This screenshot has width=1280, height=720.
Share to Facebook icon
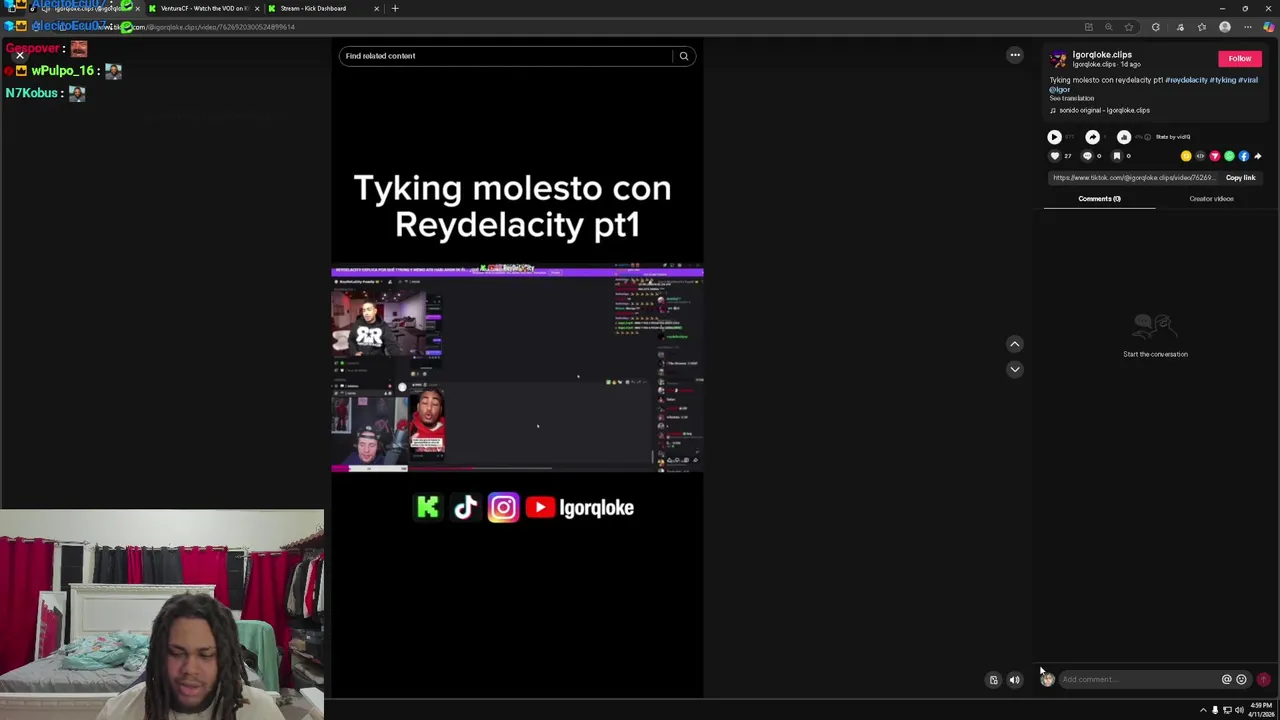[1244, 156]
